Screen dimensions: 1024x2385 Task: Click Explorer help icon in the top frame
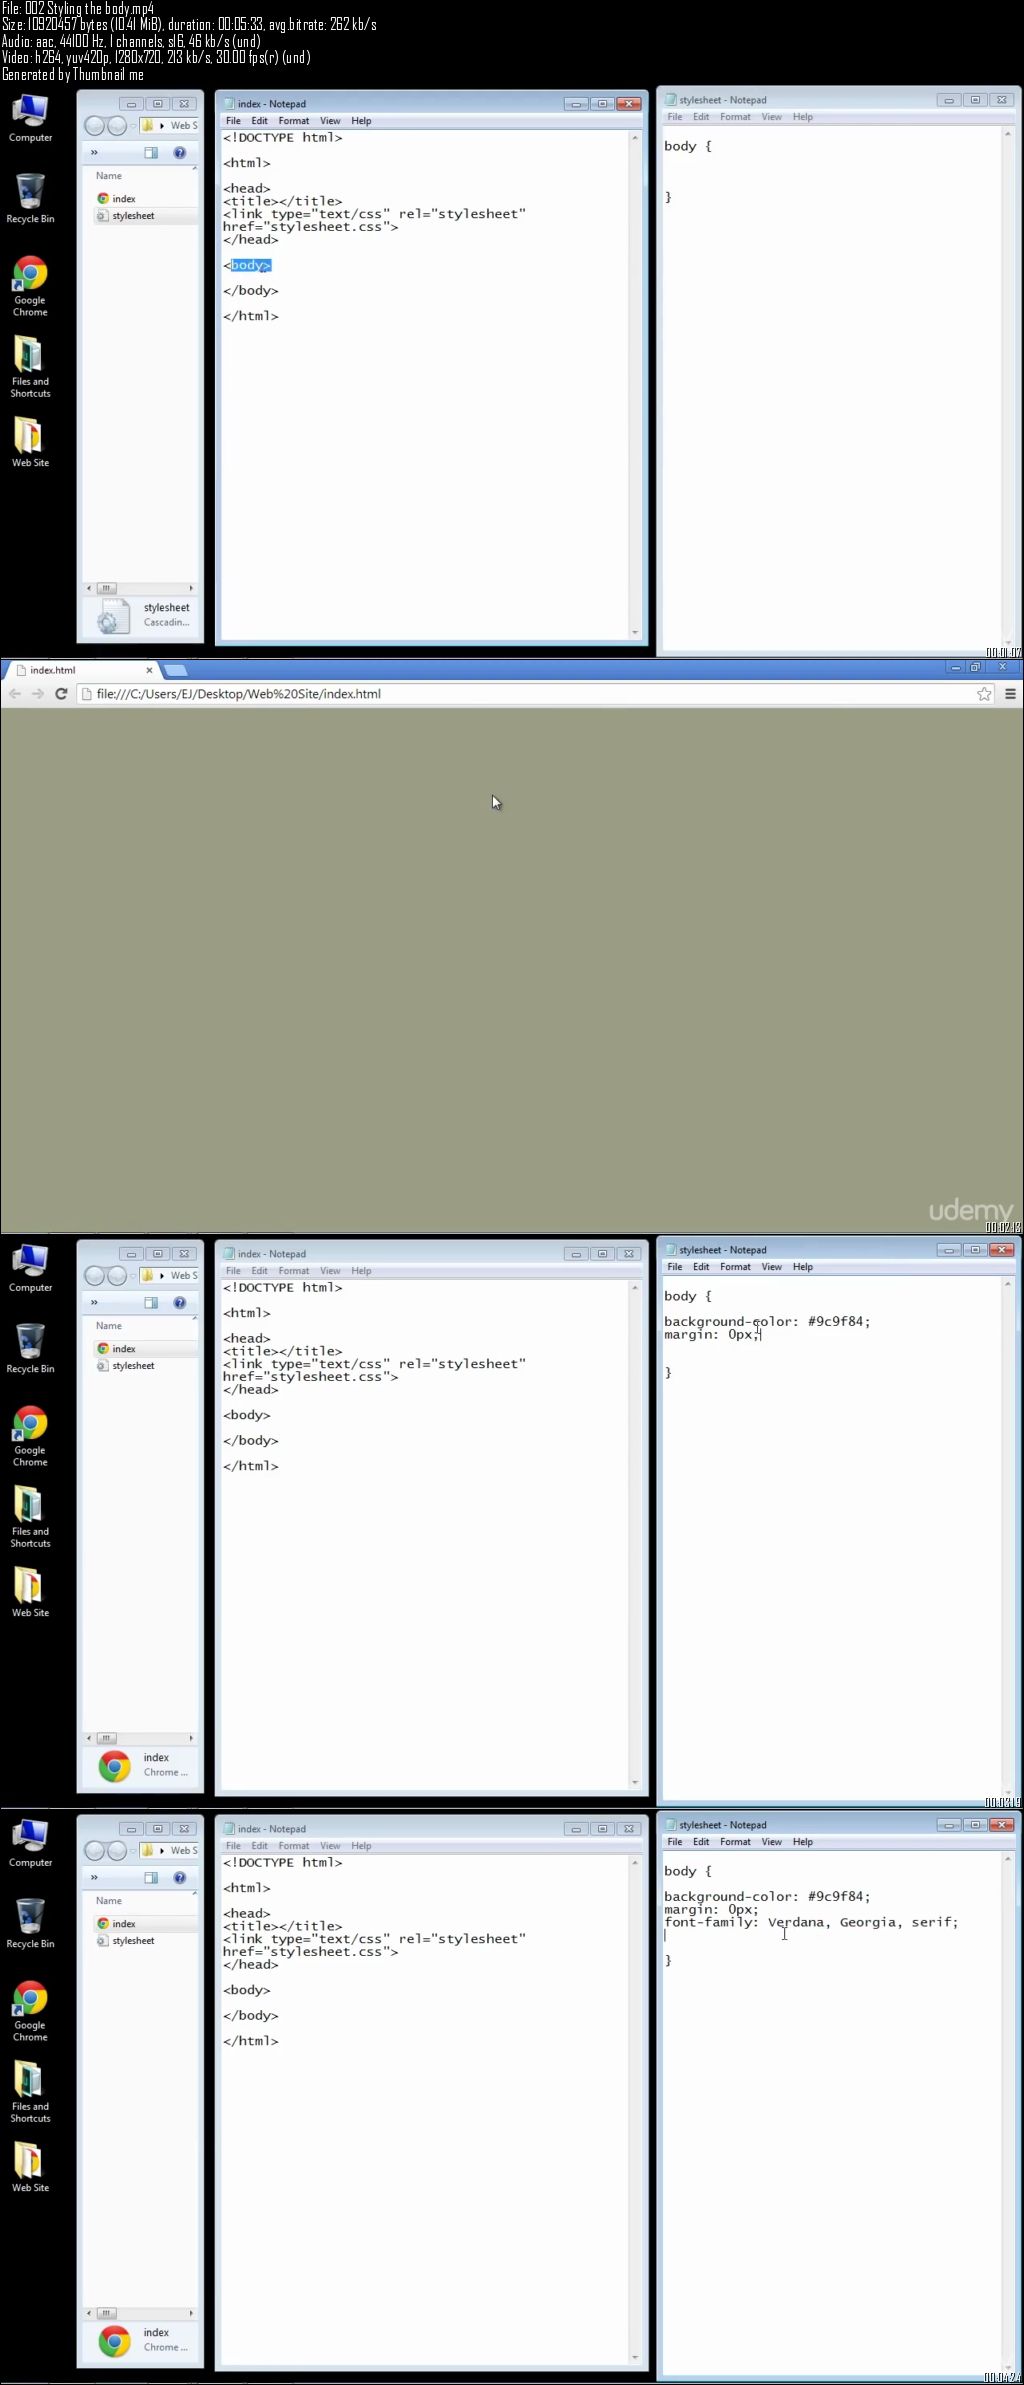[180, 153]
